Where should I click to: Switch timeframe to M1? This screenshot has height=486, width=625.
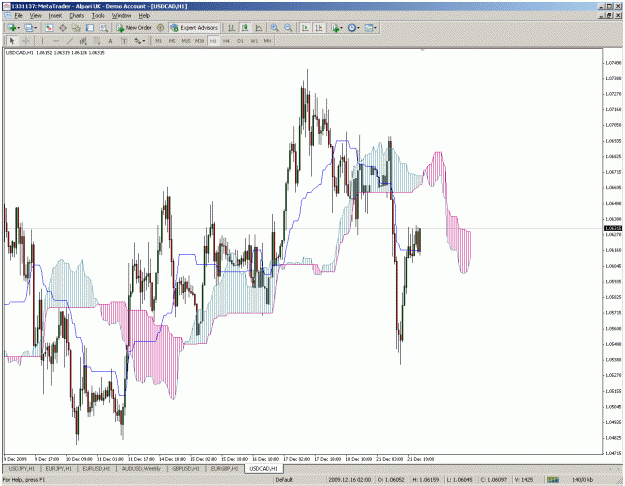[158, 41]
